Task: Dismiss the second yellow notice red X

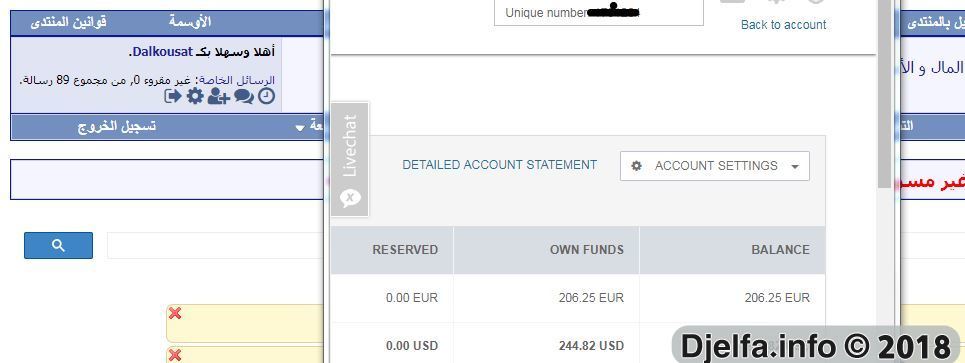Action: pyautogui.click(x=175, y=355)
